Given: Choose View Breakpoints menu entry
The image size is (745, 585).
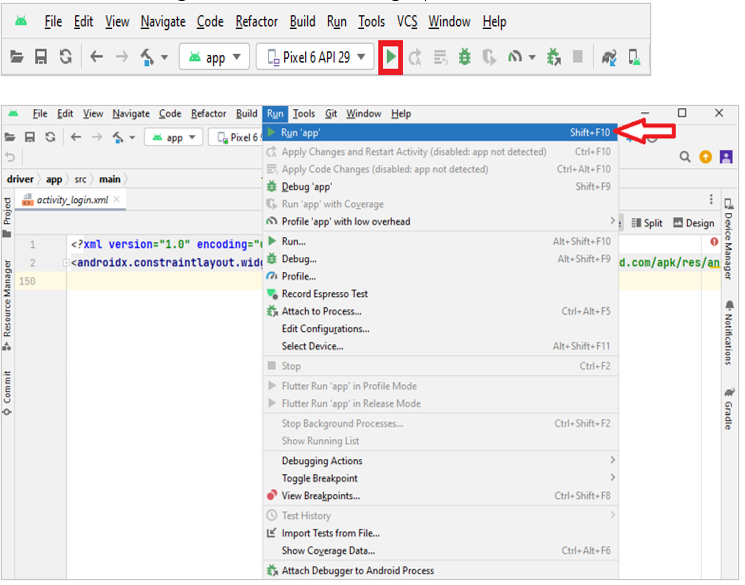Looking at the screenshot, I should [x=440, y=496].
